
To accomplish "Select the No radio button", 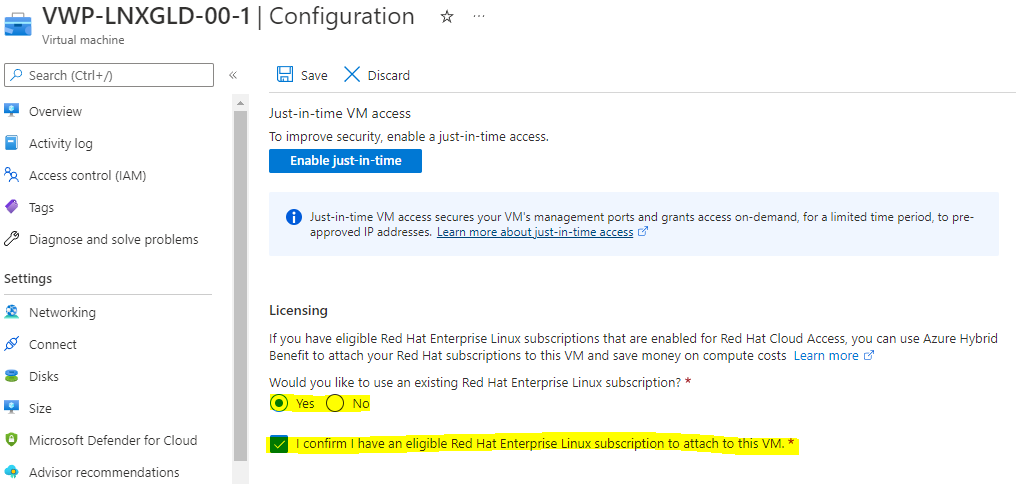I will pyautogui.click(x=335, y=403).
